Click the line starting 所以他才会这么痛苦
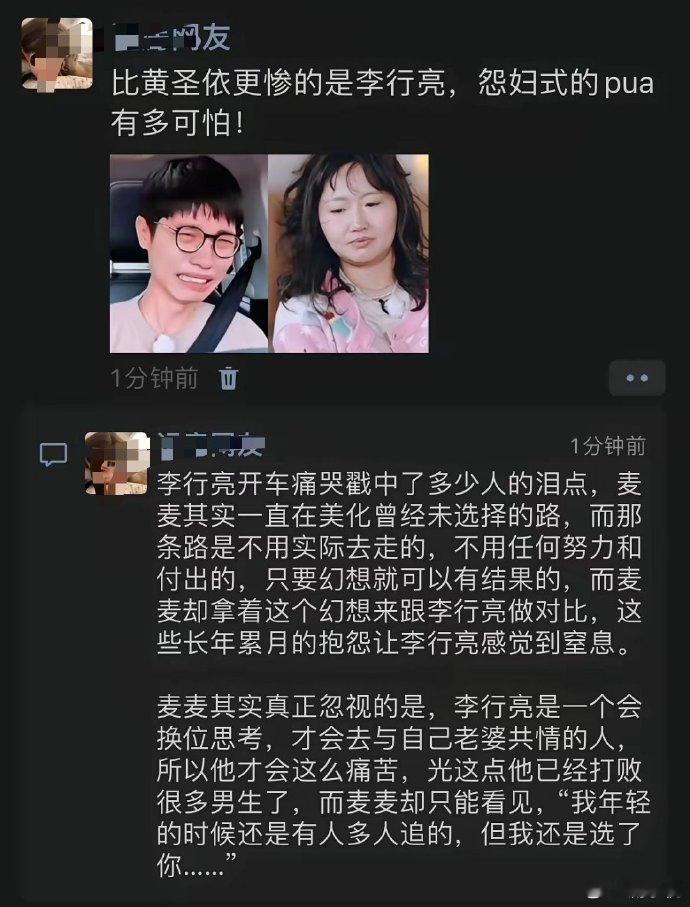This screenshot has height=907, width=690. [399, 770]
